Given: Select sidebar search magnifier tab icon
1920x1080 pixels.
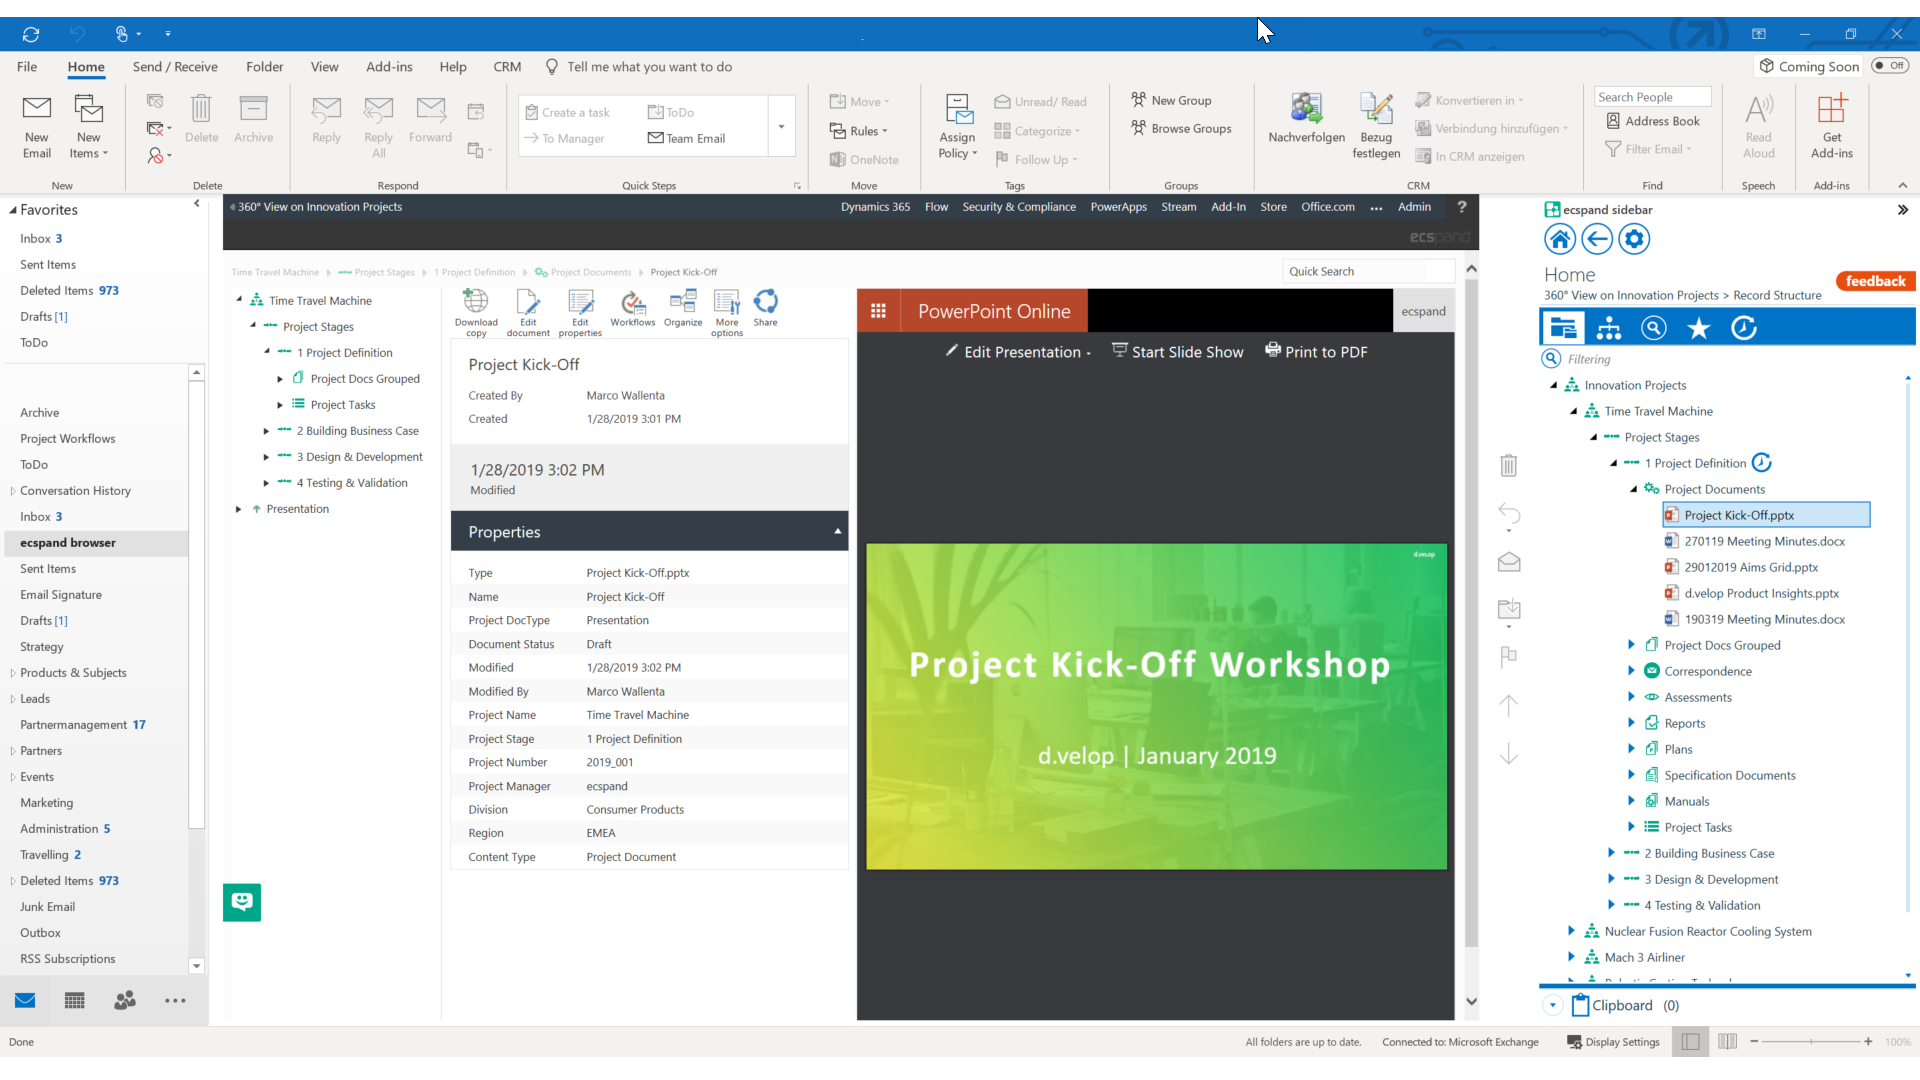Looking at the screenshot, I should coord(1654,328).
